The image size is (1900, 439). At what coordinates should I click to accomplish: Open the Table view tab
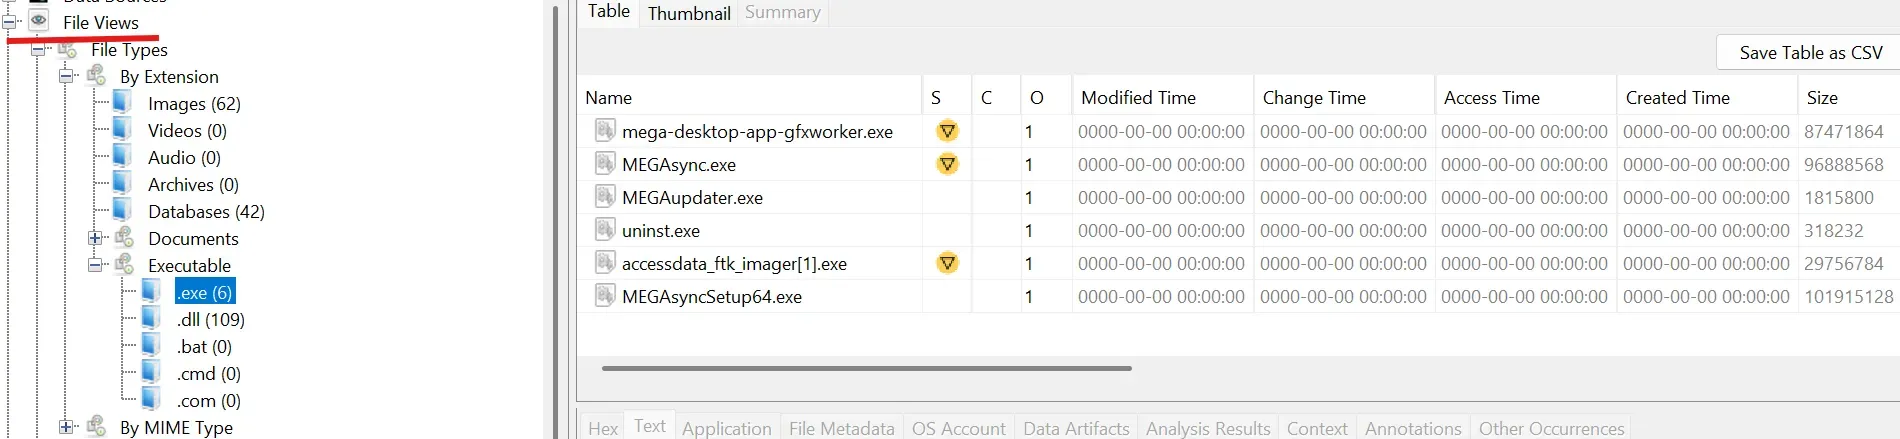[x=609, y=12]
